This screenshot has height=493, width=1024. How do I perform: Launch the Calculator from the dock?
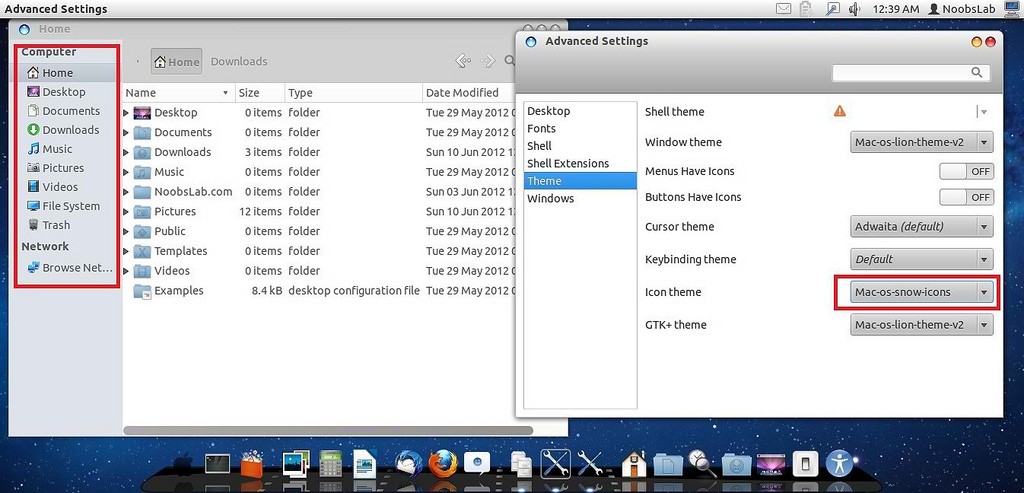click(x=330, y=464)
